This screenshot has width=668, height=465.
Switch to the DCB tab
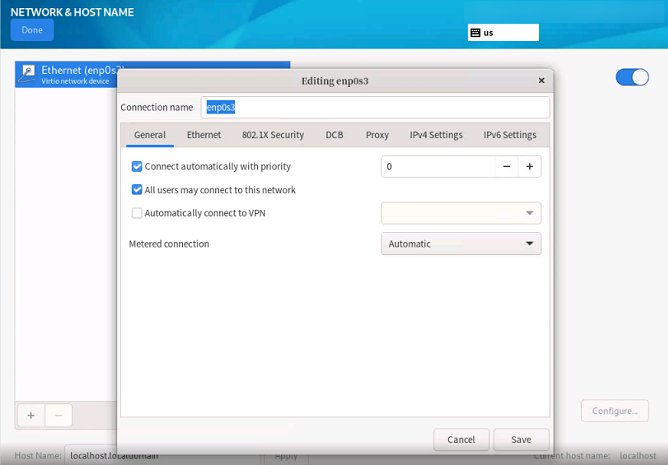click(x=334, y=135)
